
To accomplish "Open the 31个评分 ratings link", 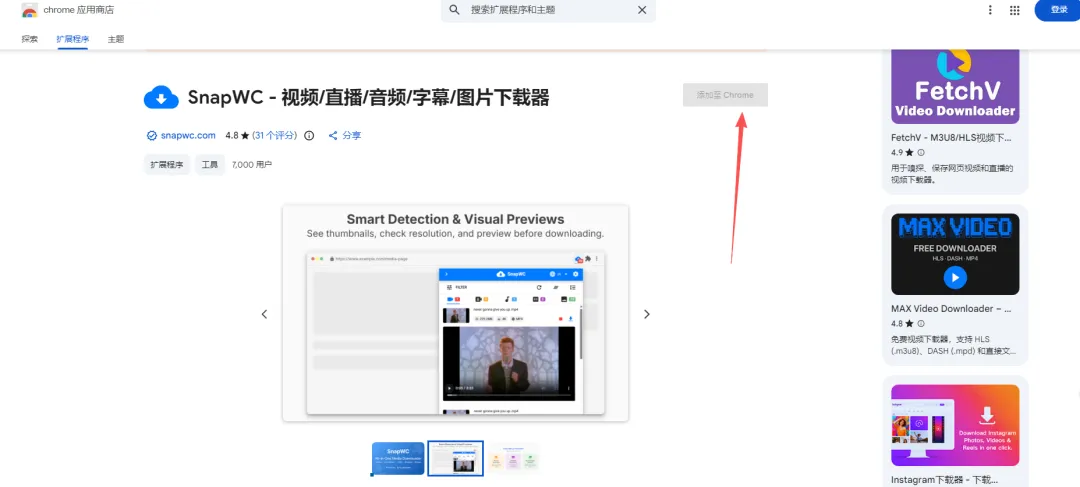I will click(275, 136).
